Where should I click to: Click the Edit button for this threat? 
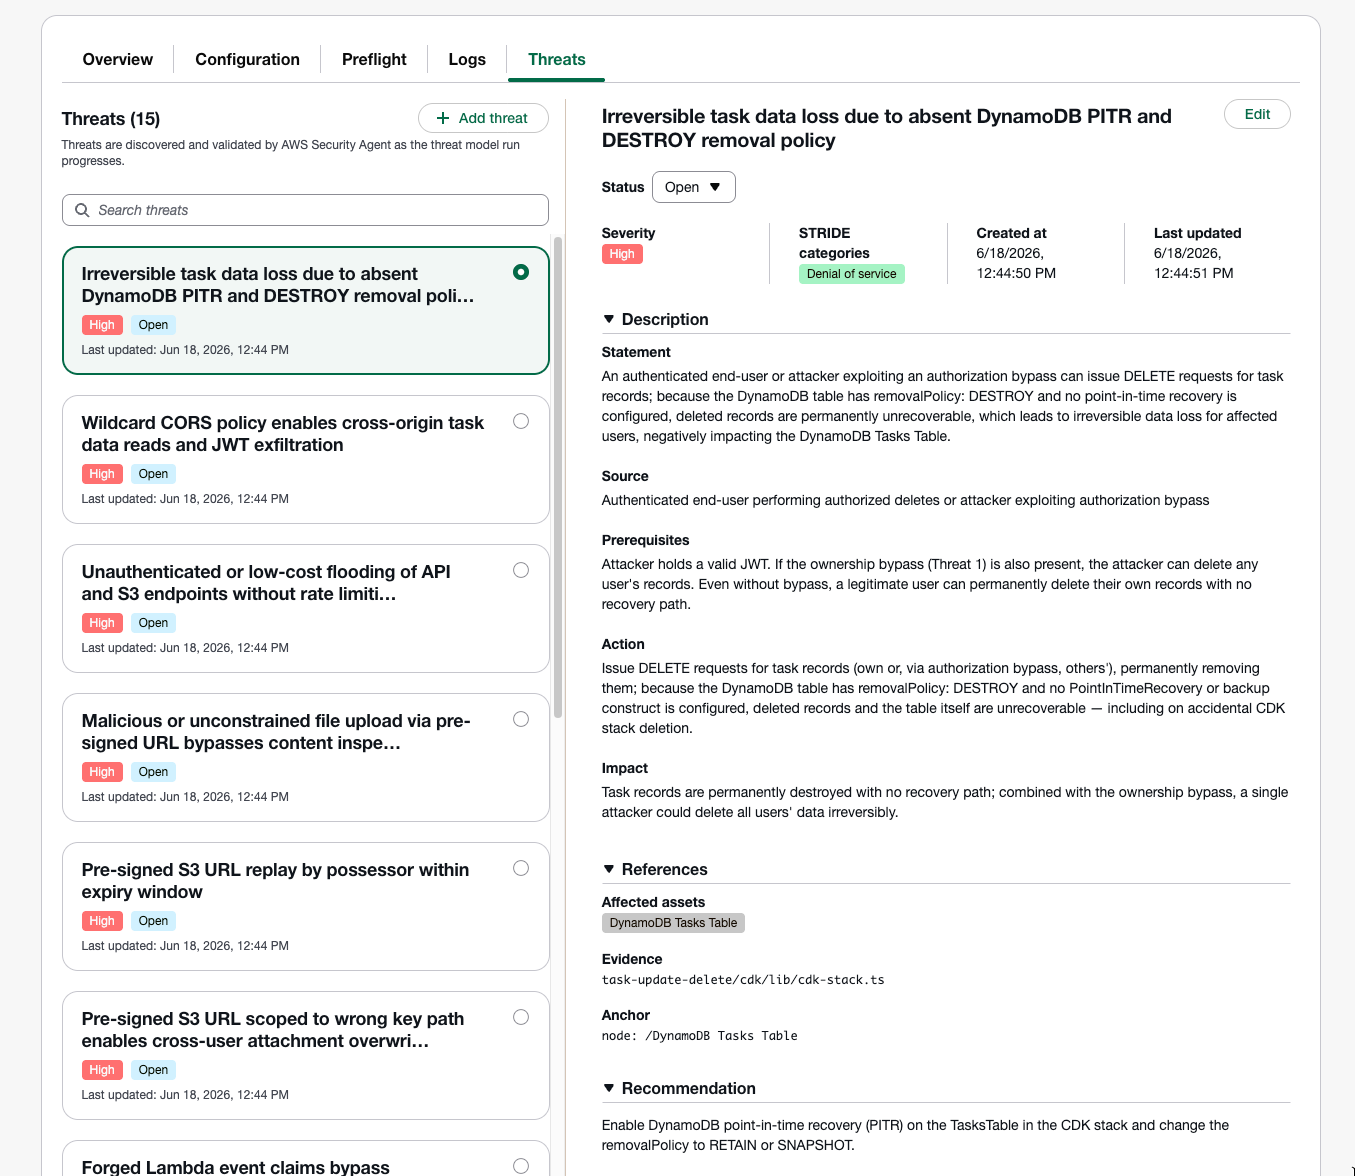point(1257,114)
